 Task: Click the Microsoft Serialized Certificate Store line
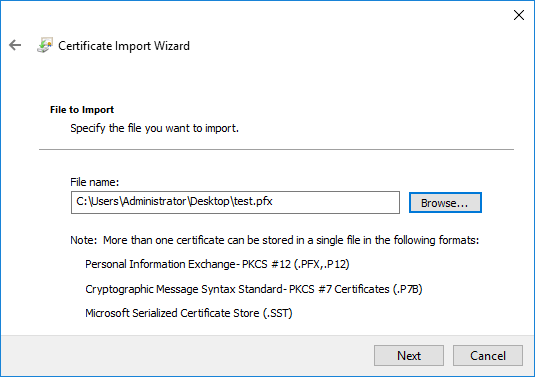pyautogui.click(x=189, y=313)
